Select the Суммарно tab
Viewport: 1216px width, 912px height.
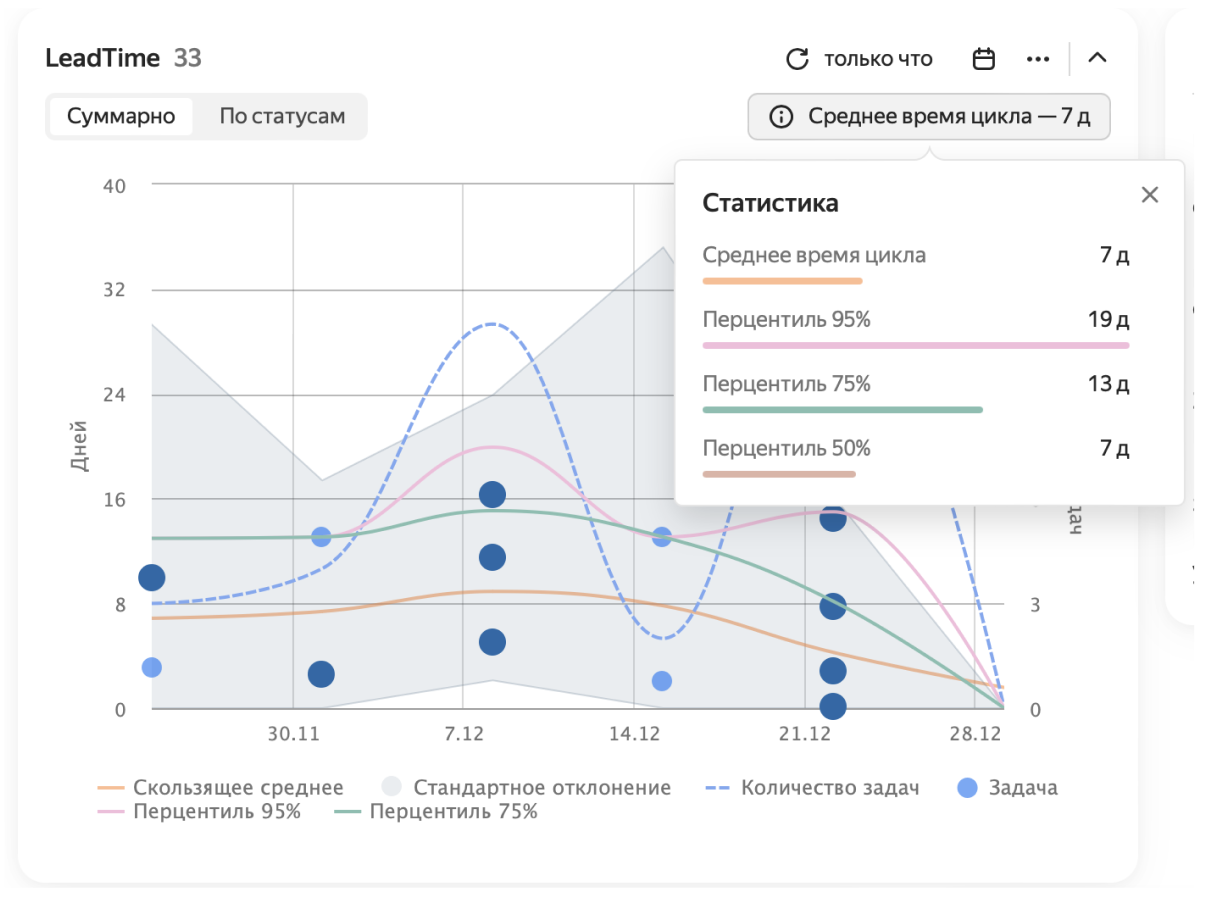[120, 116]
